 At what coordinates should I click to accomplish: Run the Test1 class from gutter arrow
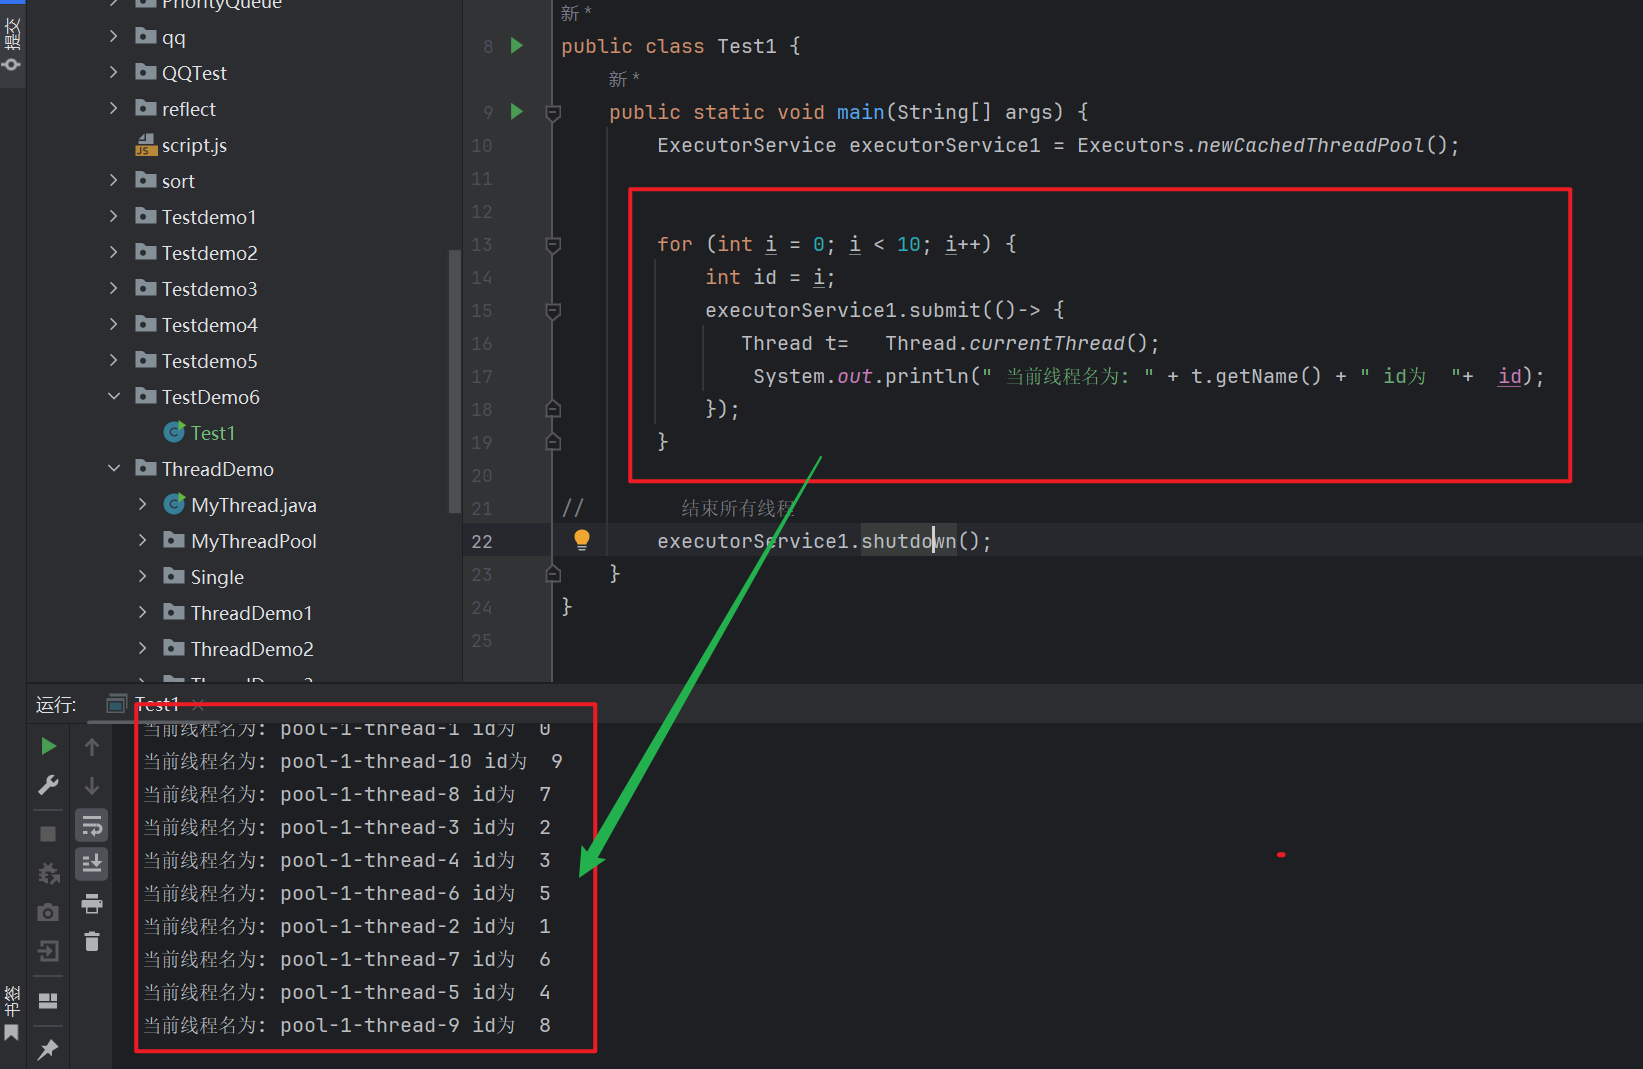517,45
